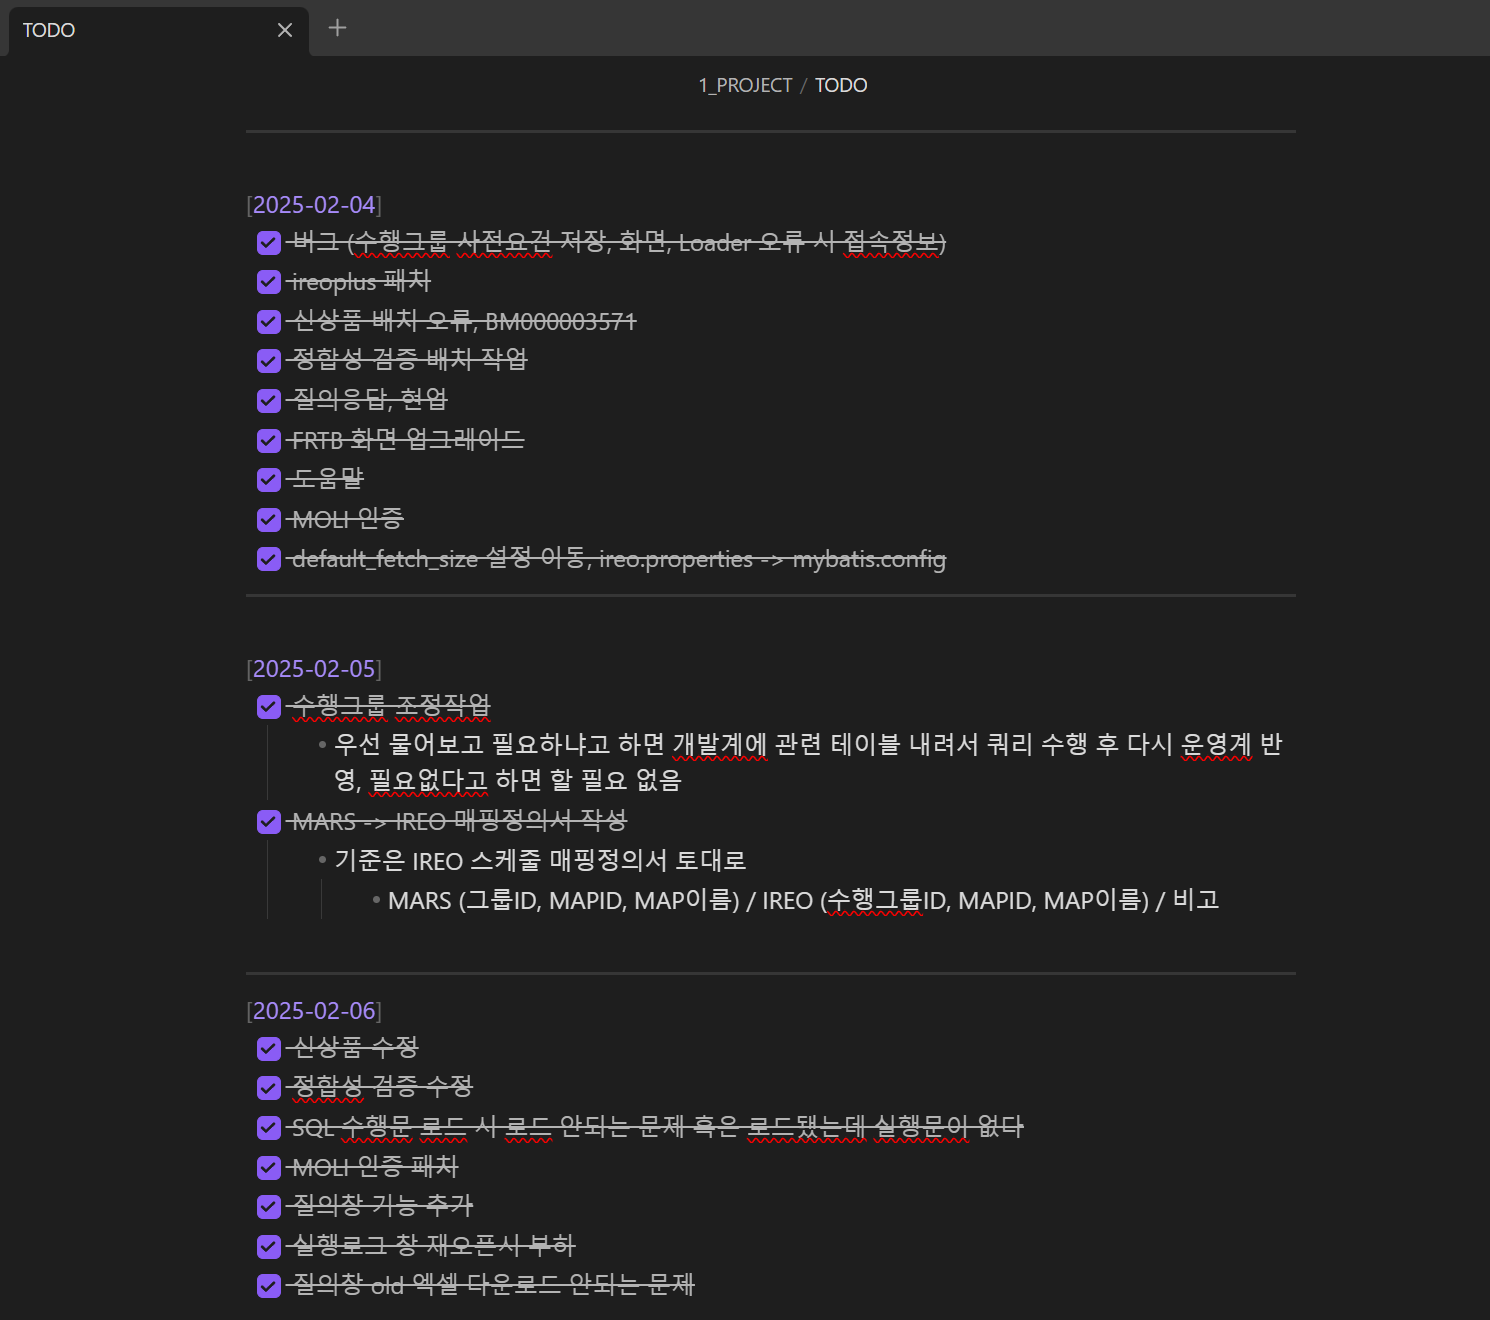The image size is (1490, 1320).
Task: Uncheck the ireoplus 패치 task
Action: click(x=268, y=281)
